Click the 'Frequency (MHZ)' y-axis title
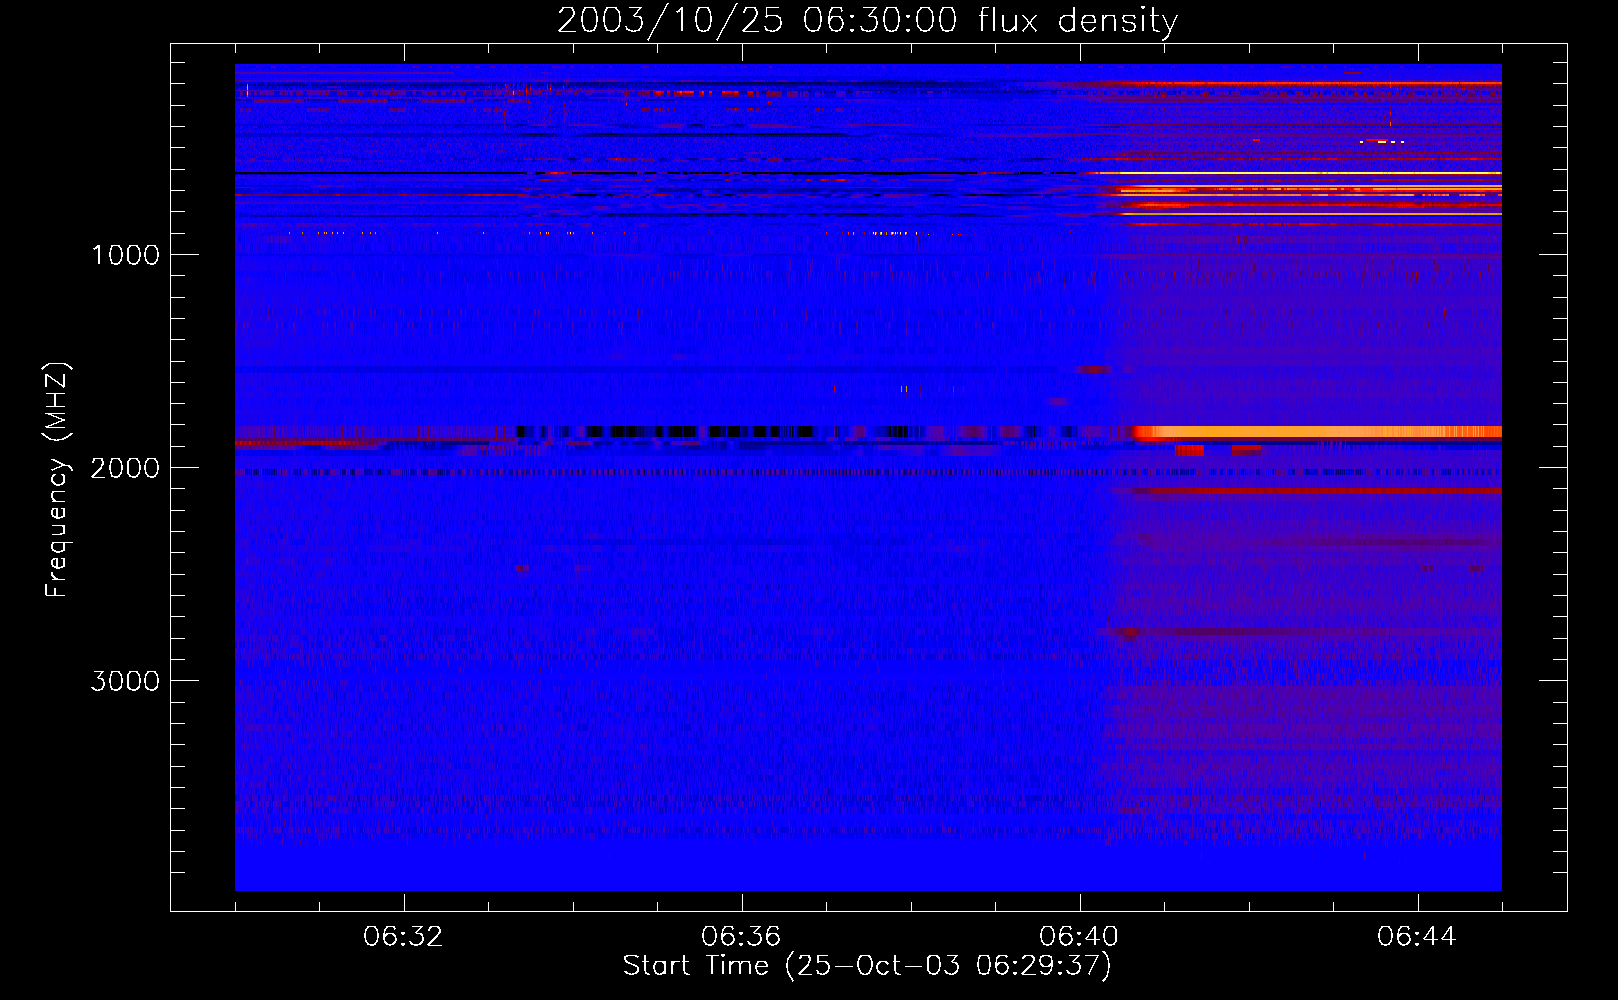The width and height of the screenshot is (1618, 1000). [57, 480]
